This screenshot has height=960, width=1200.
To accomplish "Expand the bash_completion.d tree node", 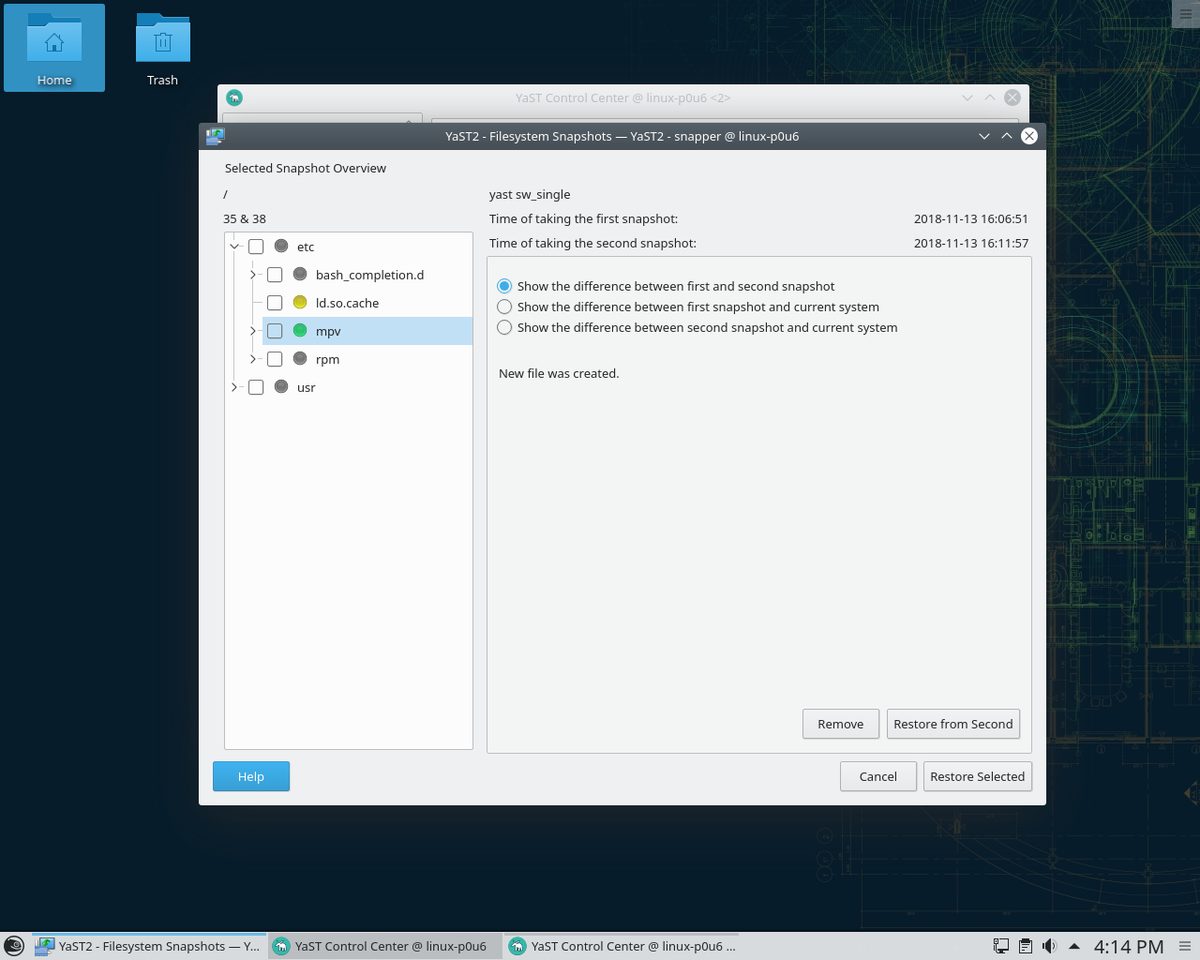I will pyautogui.click(x=253, y=274).
